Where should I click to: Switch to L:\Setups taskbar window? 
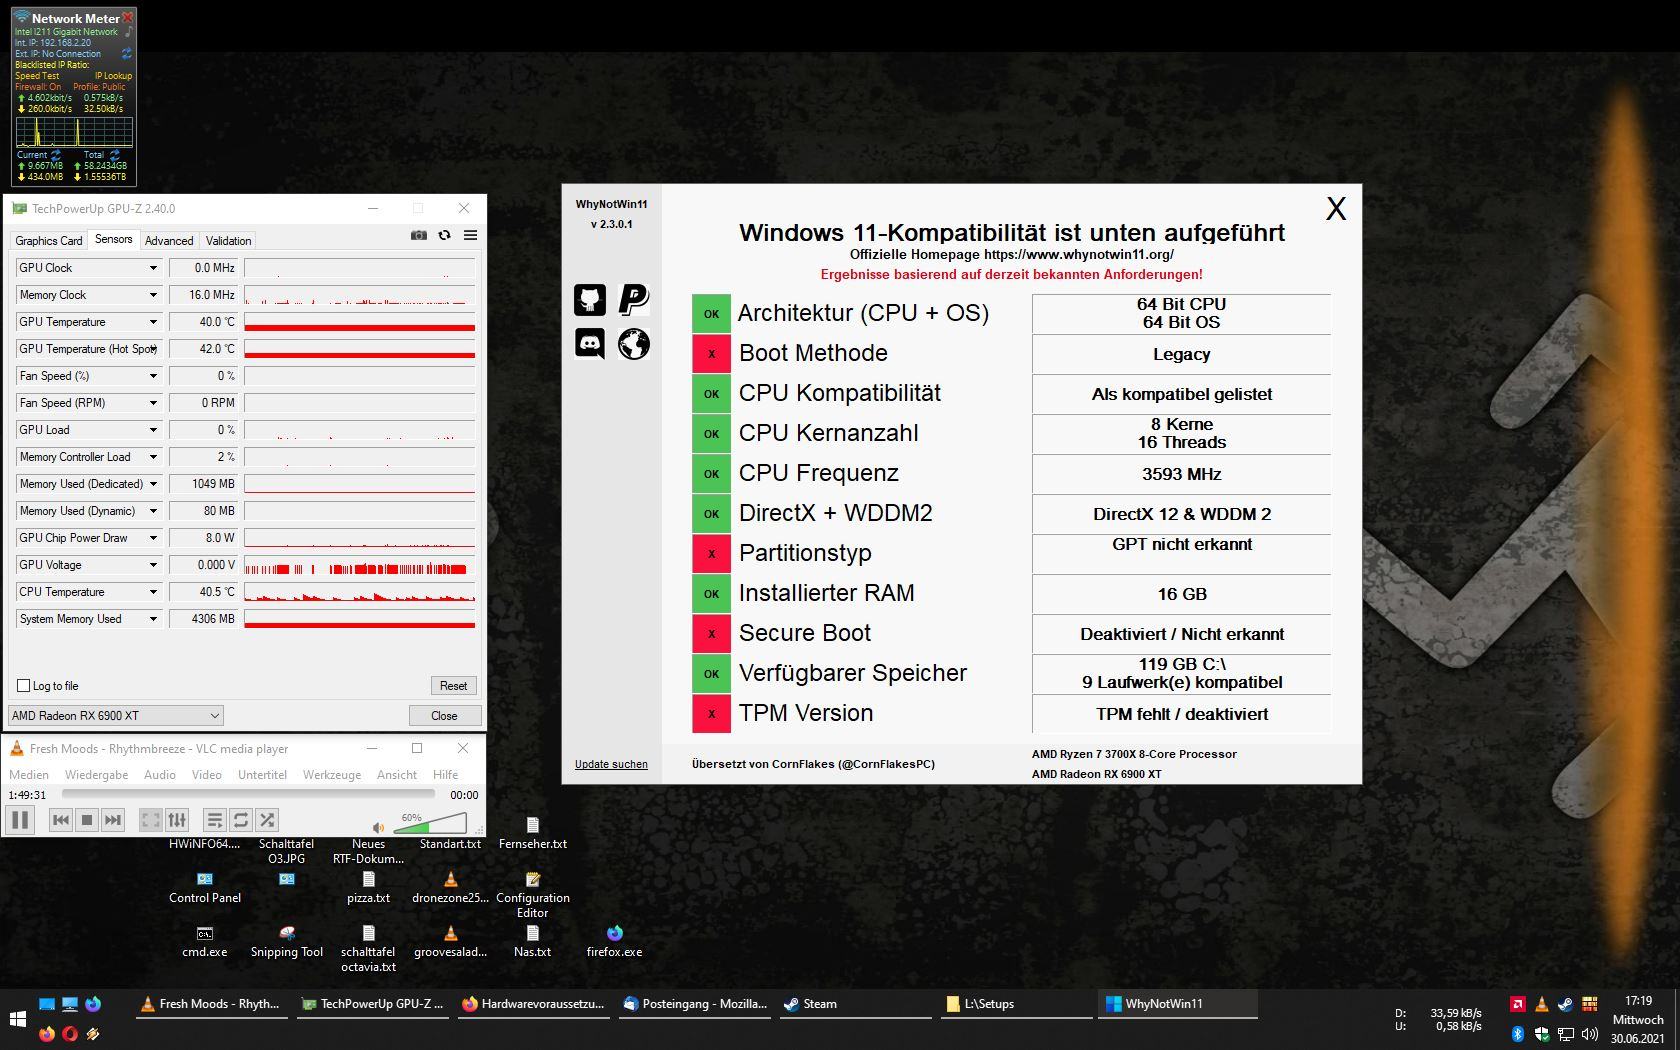[1016, 1004]
